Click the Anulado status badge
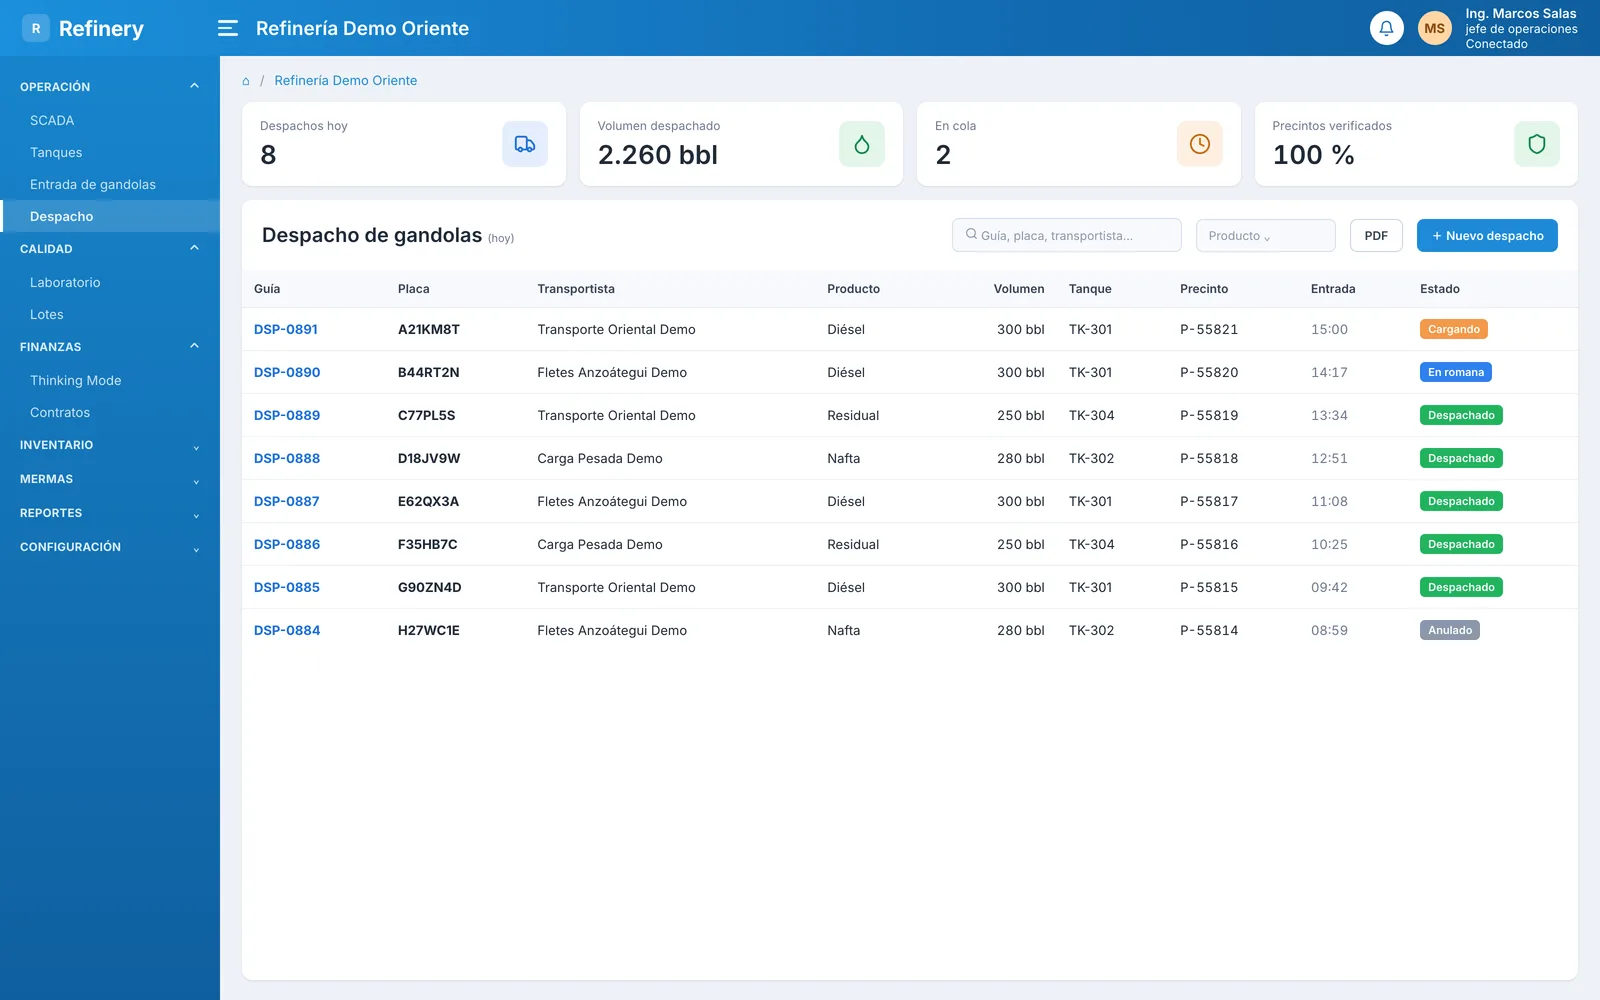Image resolution: width=1600 pixels, height=1000 pixels. [x=1450, y=630]
